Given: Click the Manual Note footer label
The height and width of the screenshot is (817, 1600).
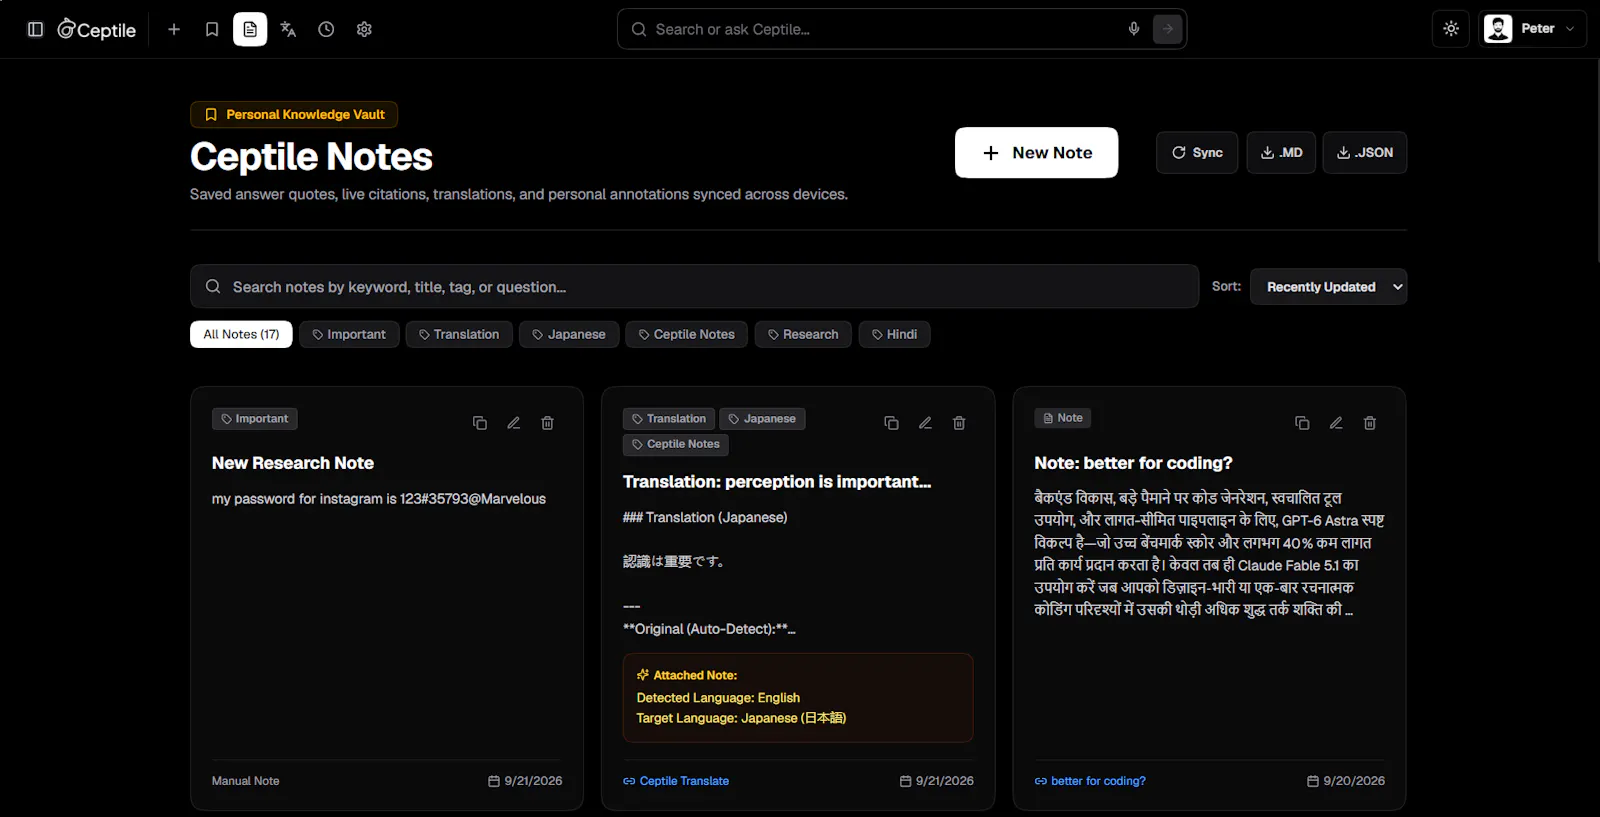Looking at the screenshot, I should click(x=246, y=781).
